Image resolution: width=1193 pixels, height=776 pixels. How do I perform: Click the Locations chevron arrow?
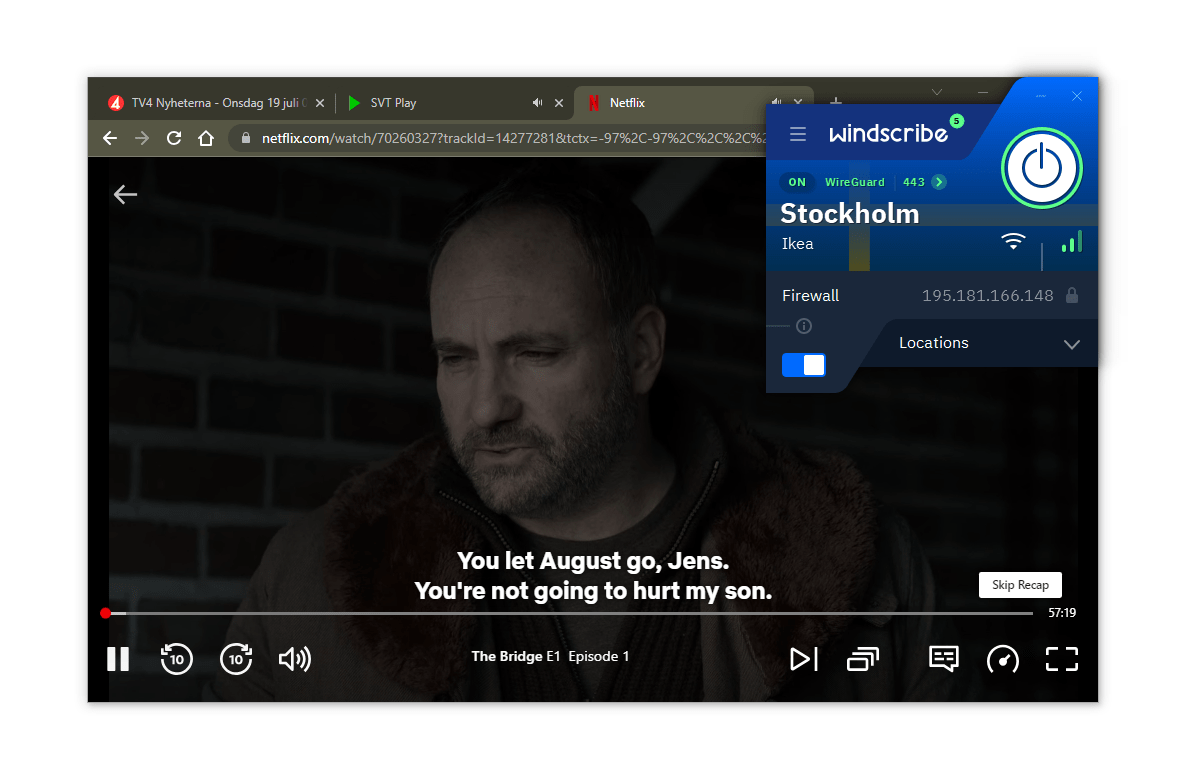click(1072, 345)
